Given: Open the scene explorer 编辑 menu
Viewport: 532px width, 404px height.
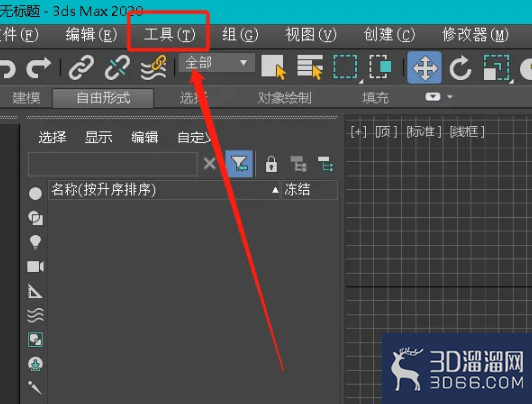Looking at the screenshot, I should (x=145, y=137).
